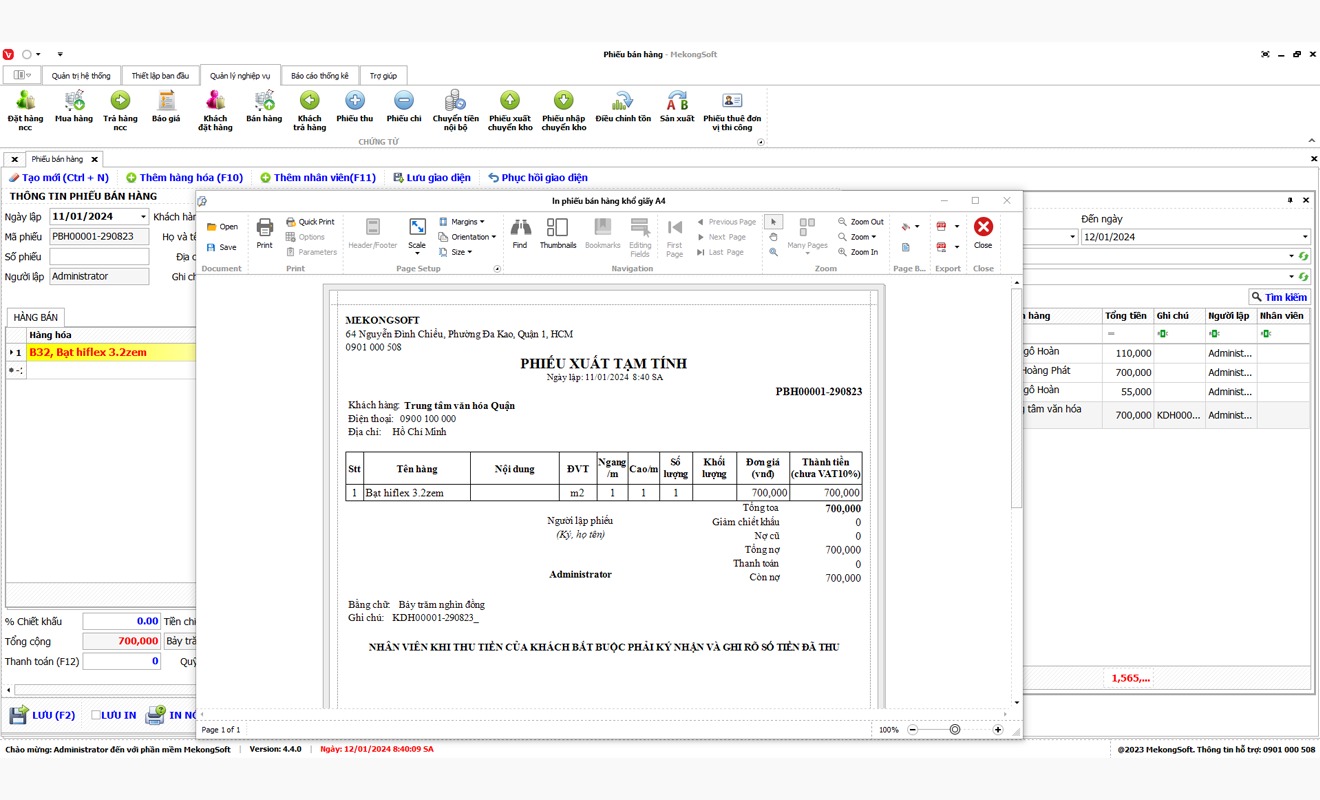
Task: Select the Trợ giúp menu tab
Action: pos(383,75)
